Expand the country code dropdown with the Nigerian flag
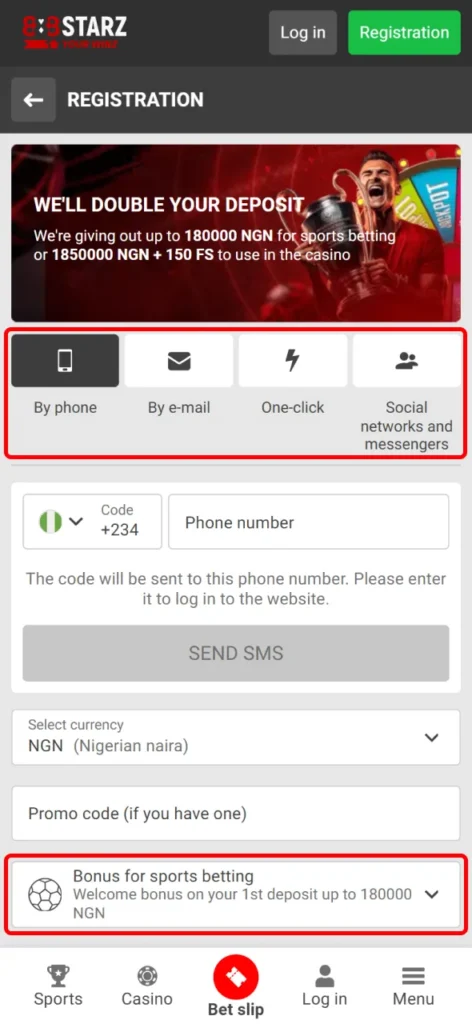This screenshot has width=472, height=1024. [x=92, y=521]
